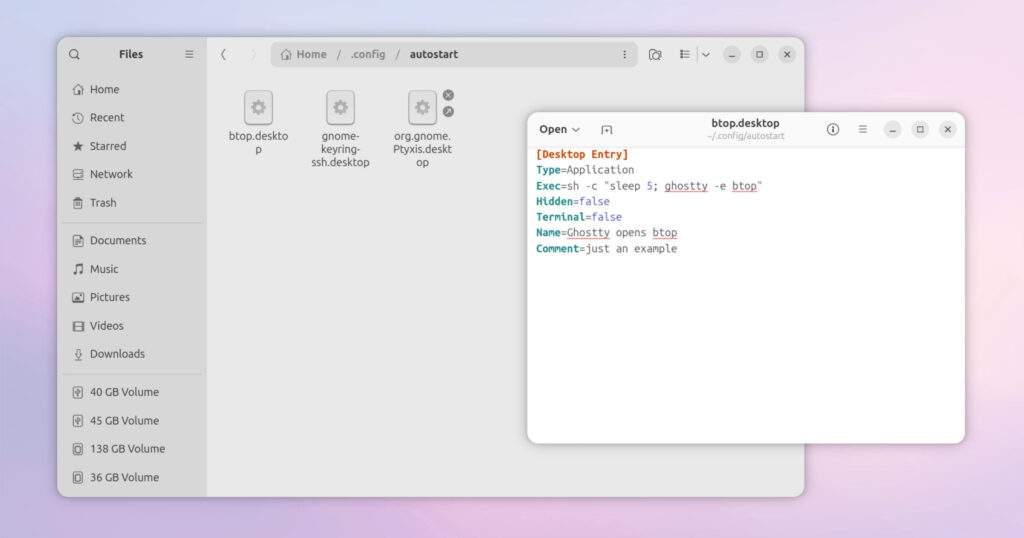Expand the view options dropdown arrow
1024x538 pixels.
705,55
